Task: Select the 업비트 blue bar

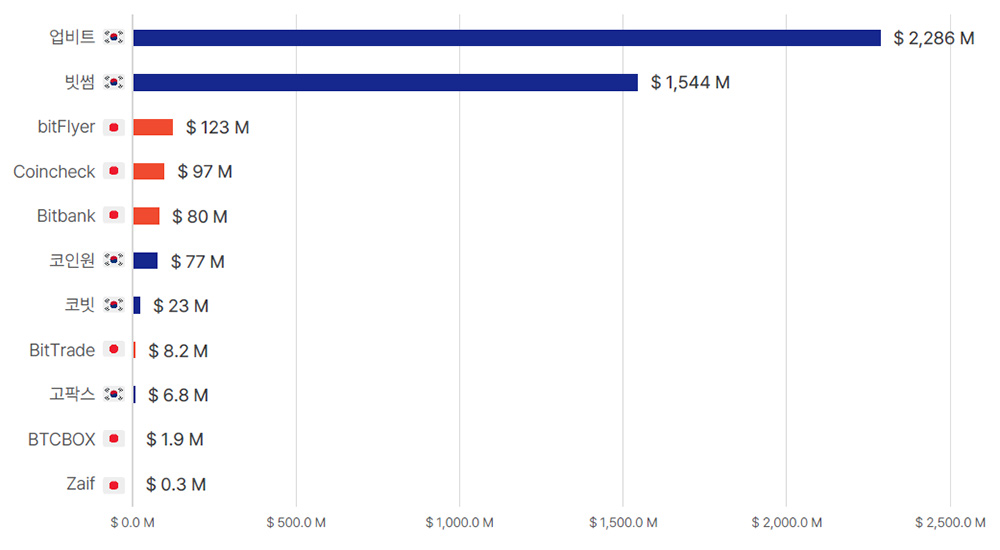Action: 507,38
